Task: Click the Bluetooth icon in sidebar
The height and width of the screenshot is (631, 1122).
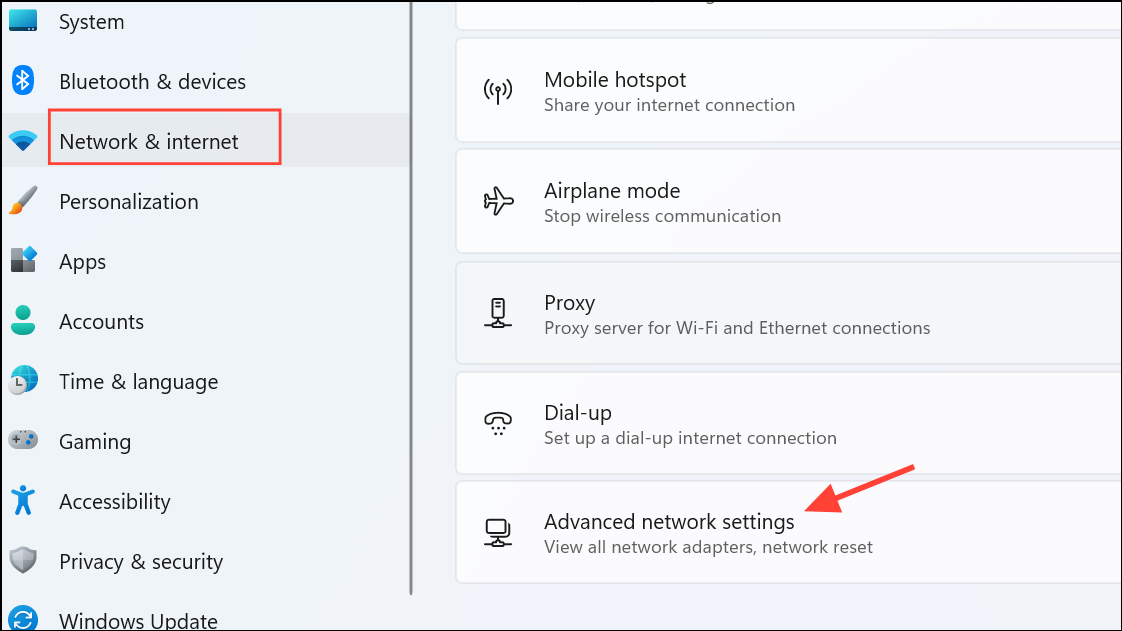Action: 23,80
